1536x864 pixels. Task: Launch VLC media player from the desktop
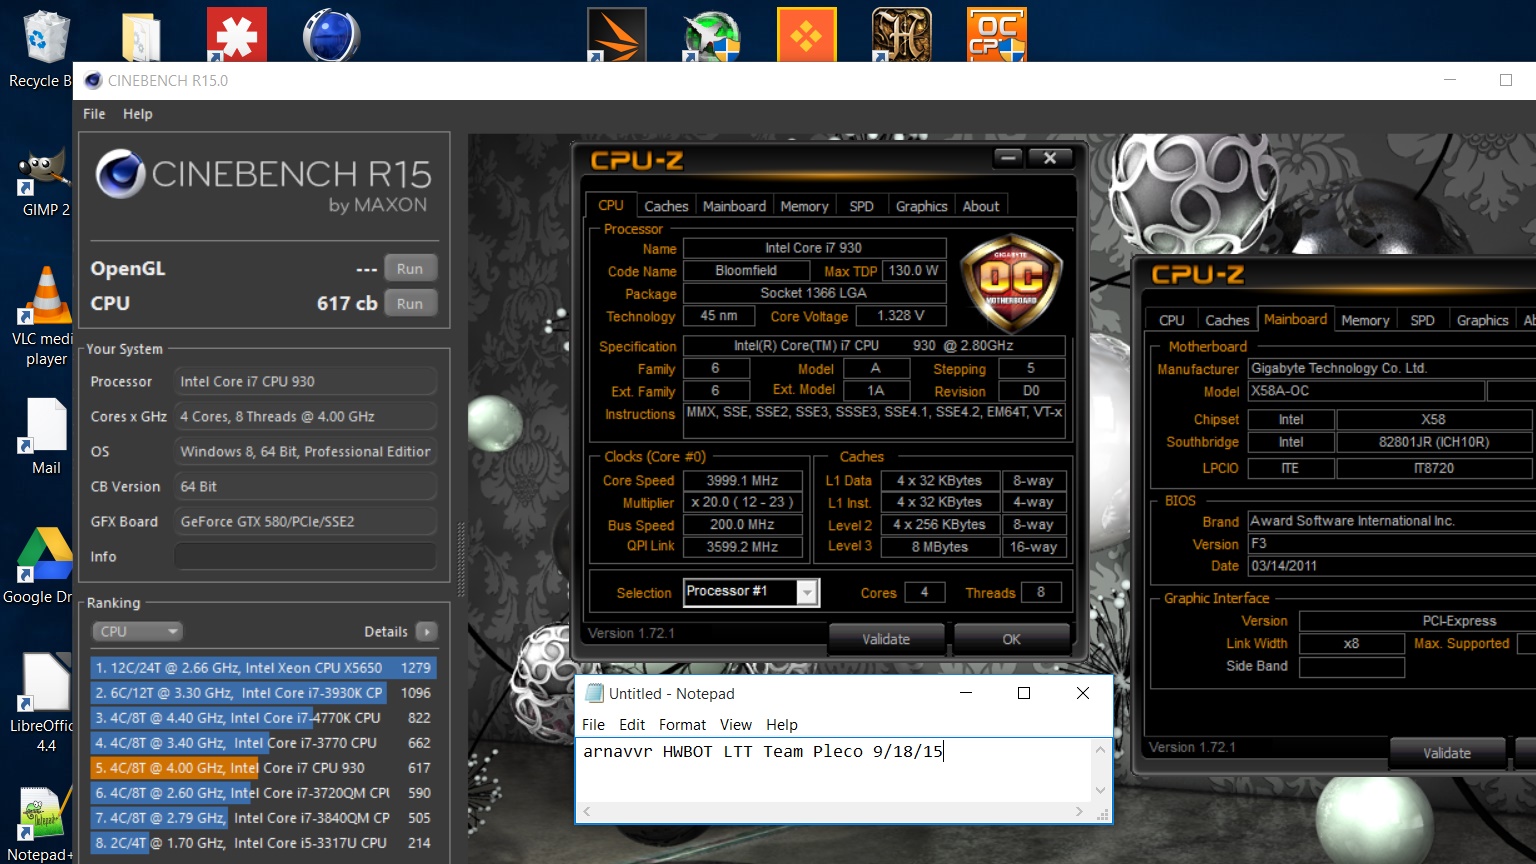[x=45, y=316]
